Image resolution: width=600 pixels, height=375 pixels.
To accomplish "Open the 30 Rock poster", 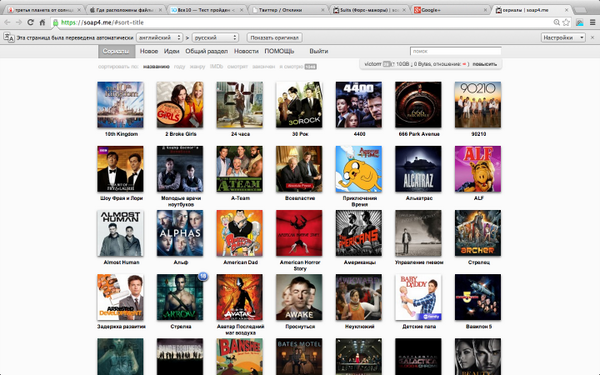I will [299, 104].
